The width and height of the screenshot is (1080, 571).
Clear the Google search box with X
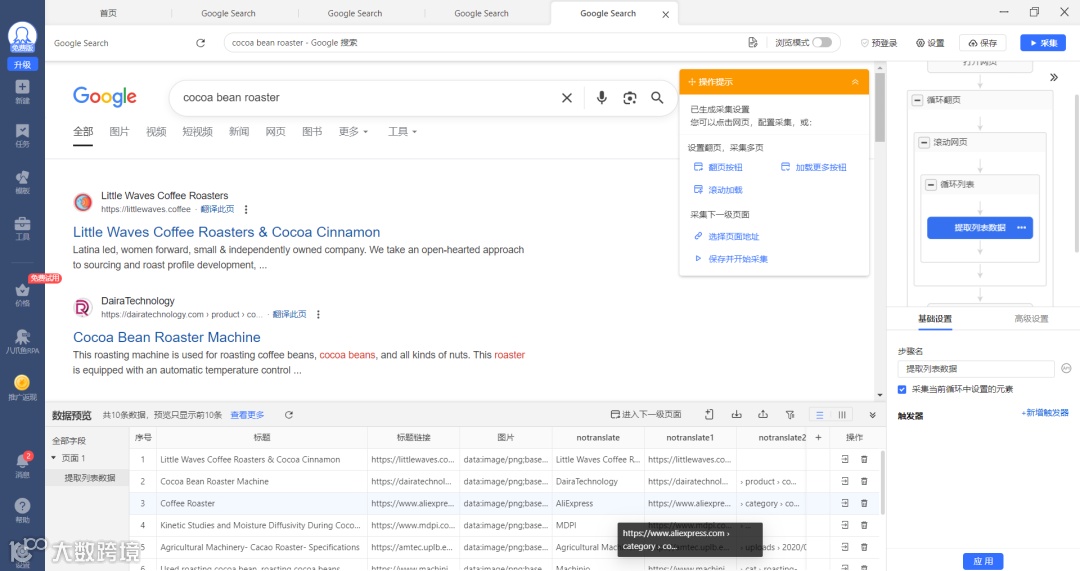tap(567, 98)
